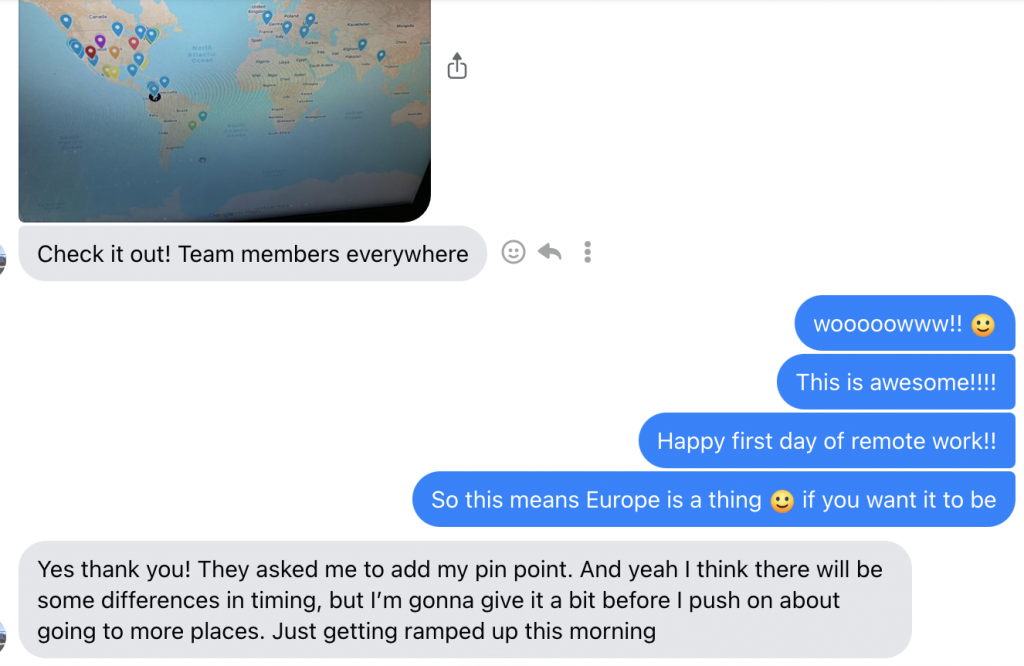This screenshot has height=666, width=1024.
Task: Reply to 'Check it out!' message
Action: [x=550, y=251]
